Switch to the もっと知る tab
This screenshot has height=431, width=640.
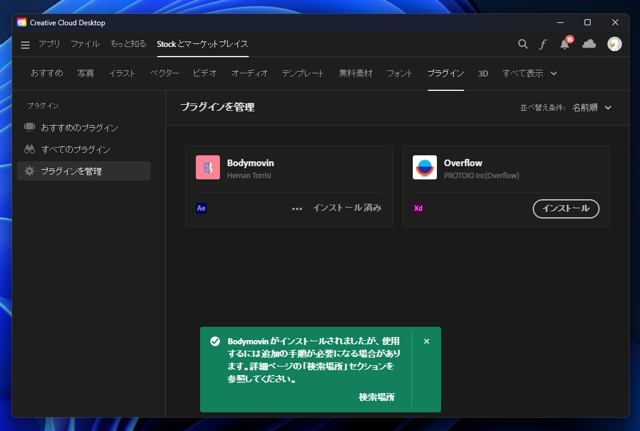[128, 44]
